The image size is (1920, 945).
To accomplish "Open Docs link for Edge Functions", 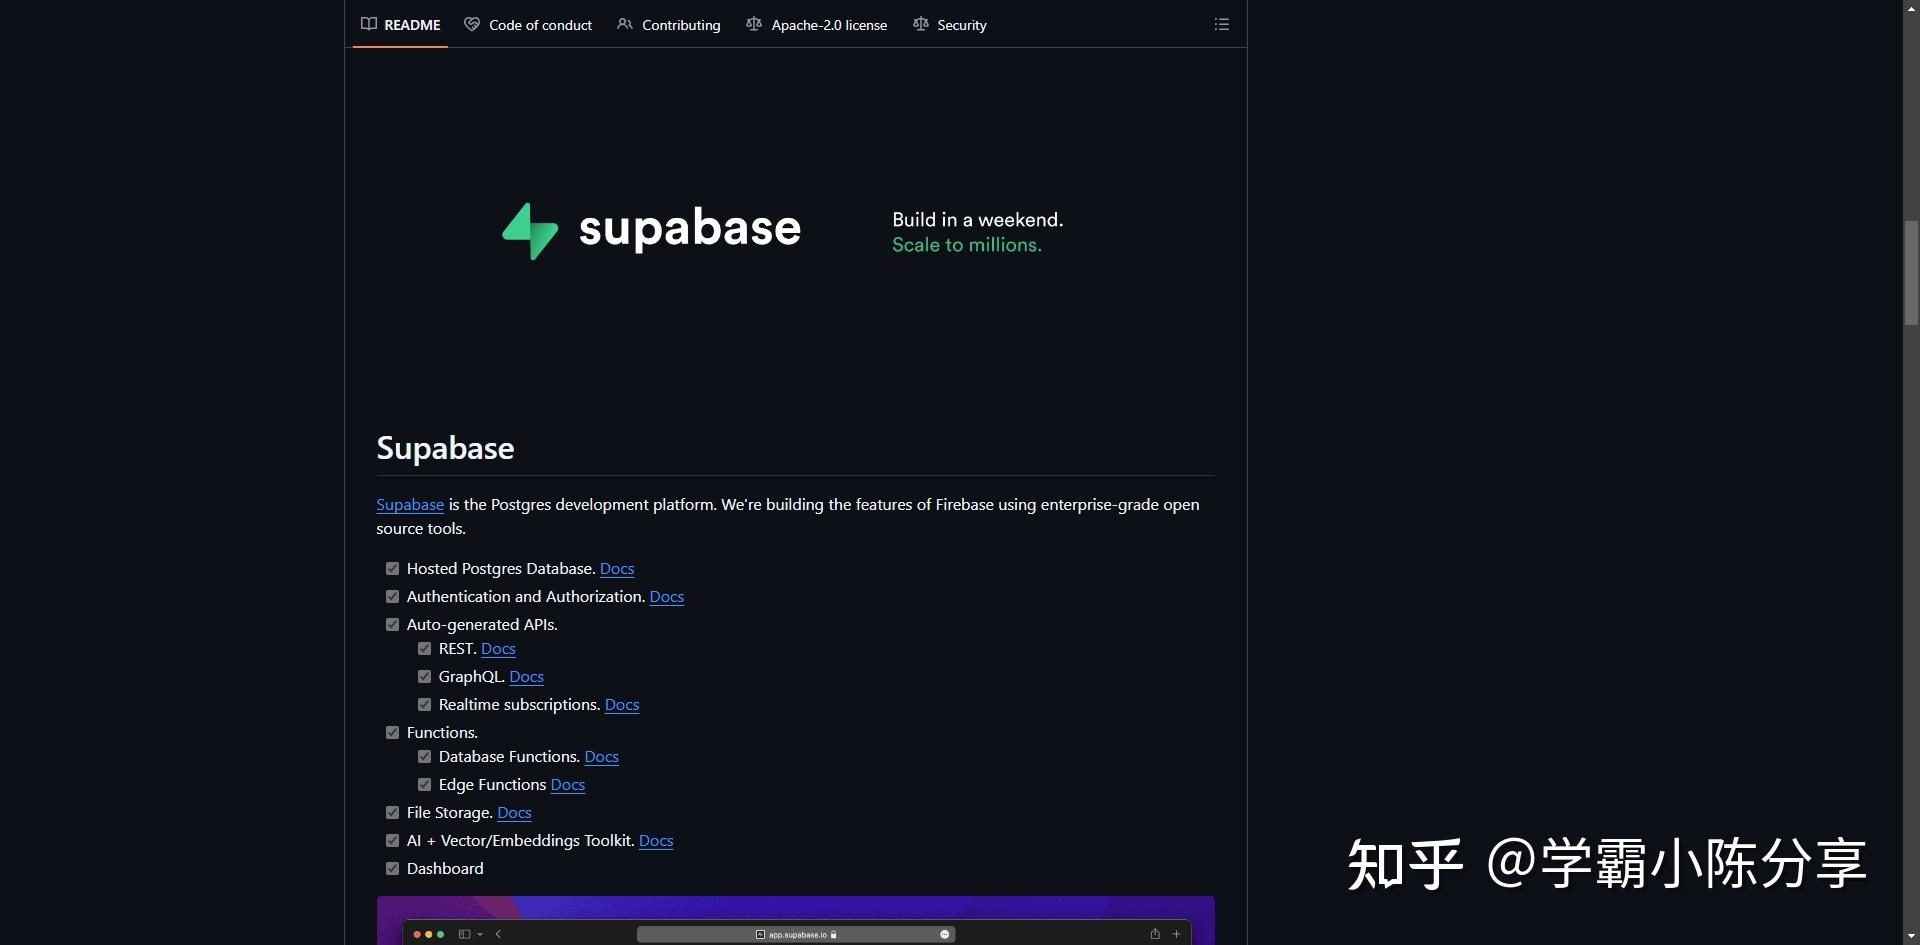I will point(567,784).
